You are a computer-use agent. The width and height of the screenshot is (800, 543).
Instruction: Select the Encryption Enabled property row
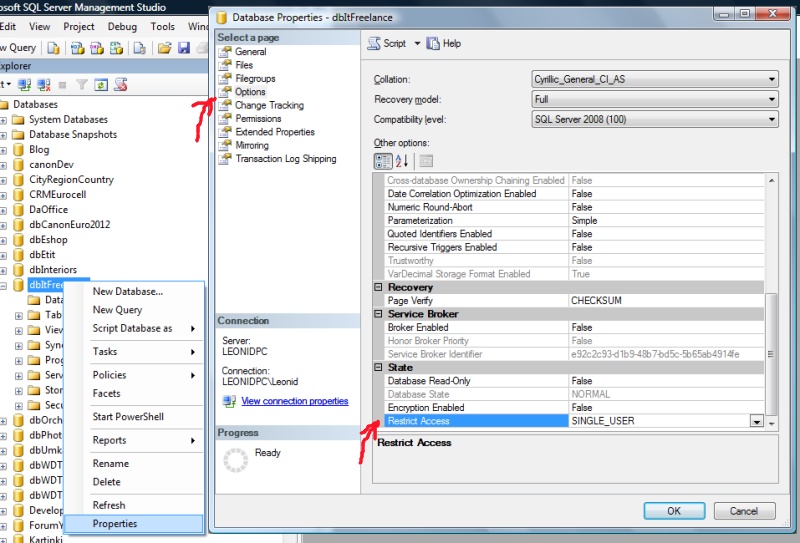tap(574, 407)
